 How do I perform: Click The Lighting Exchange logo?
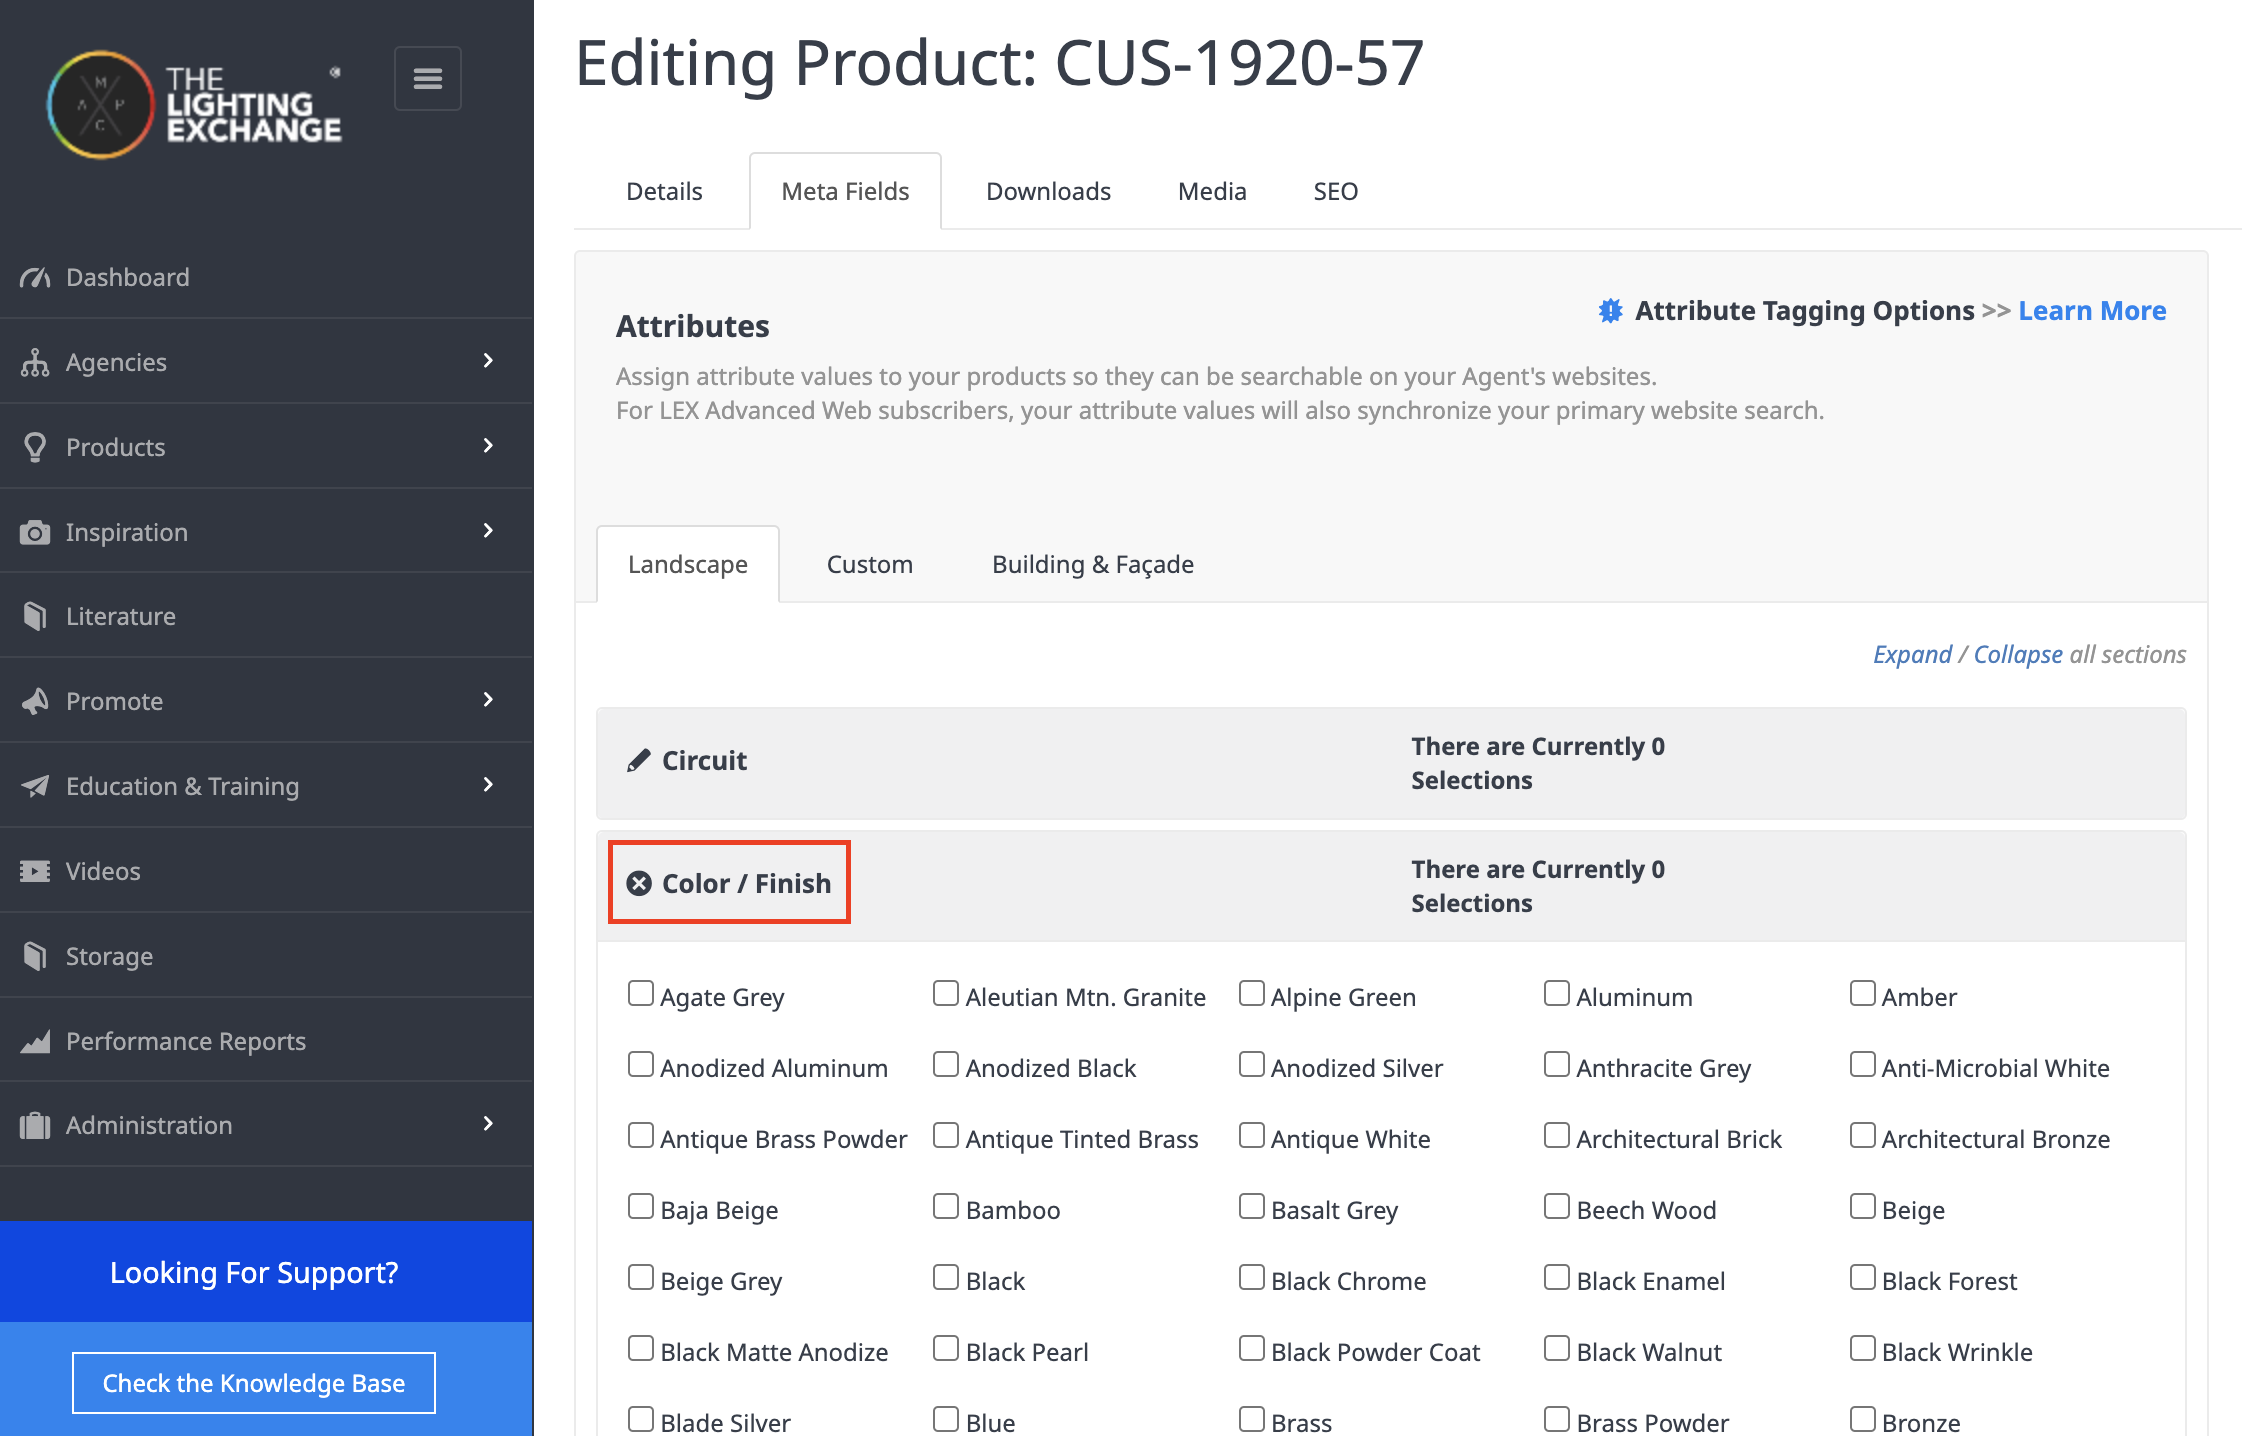pyautogui.click(x=195, y=105)
